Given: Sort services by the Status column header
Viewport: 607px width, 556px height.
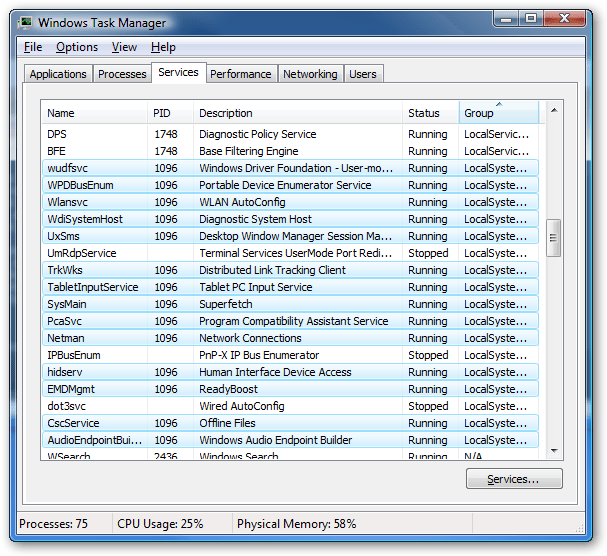Looking at the screenshot, I should pyautogui.click(x=431, y=113).
